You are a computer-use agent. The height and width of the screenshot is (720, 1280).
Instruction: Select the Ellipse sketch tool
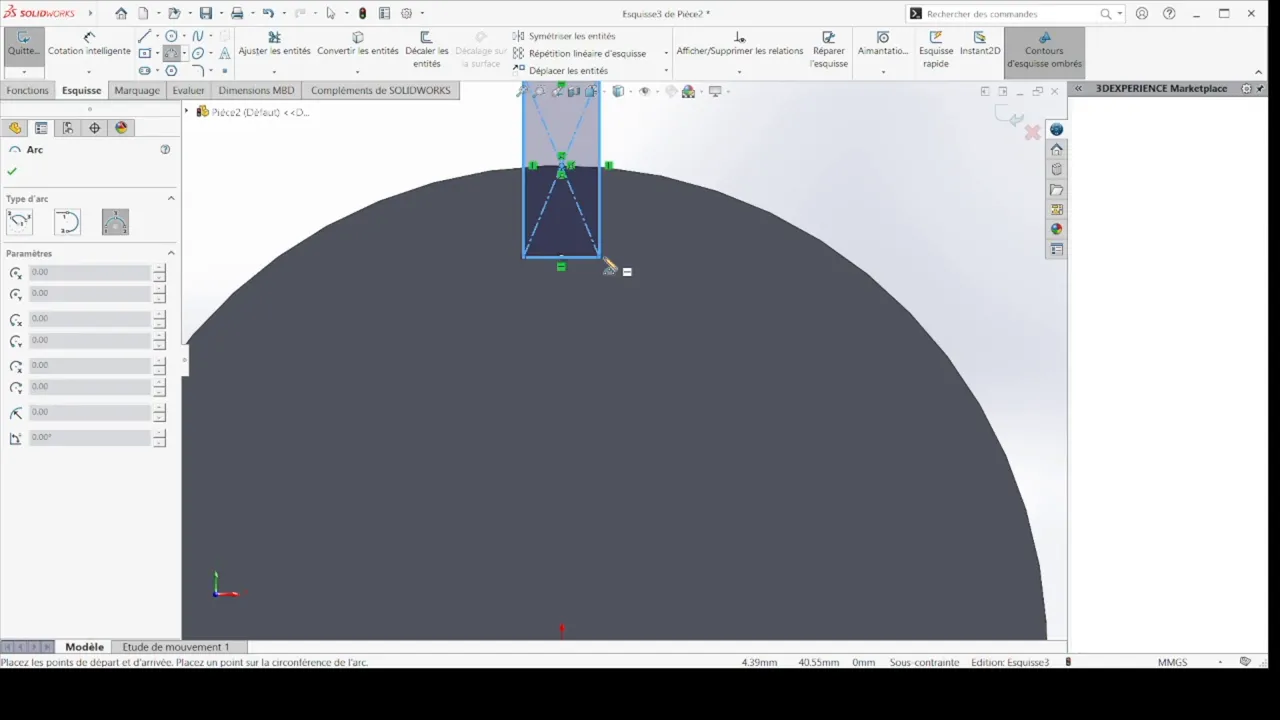[198, 53]
